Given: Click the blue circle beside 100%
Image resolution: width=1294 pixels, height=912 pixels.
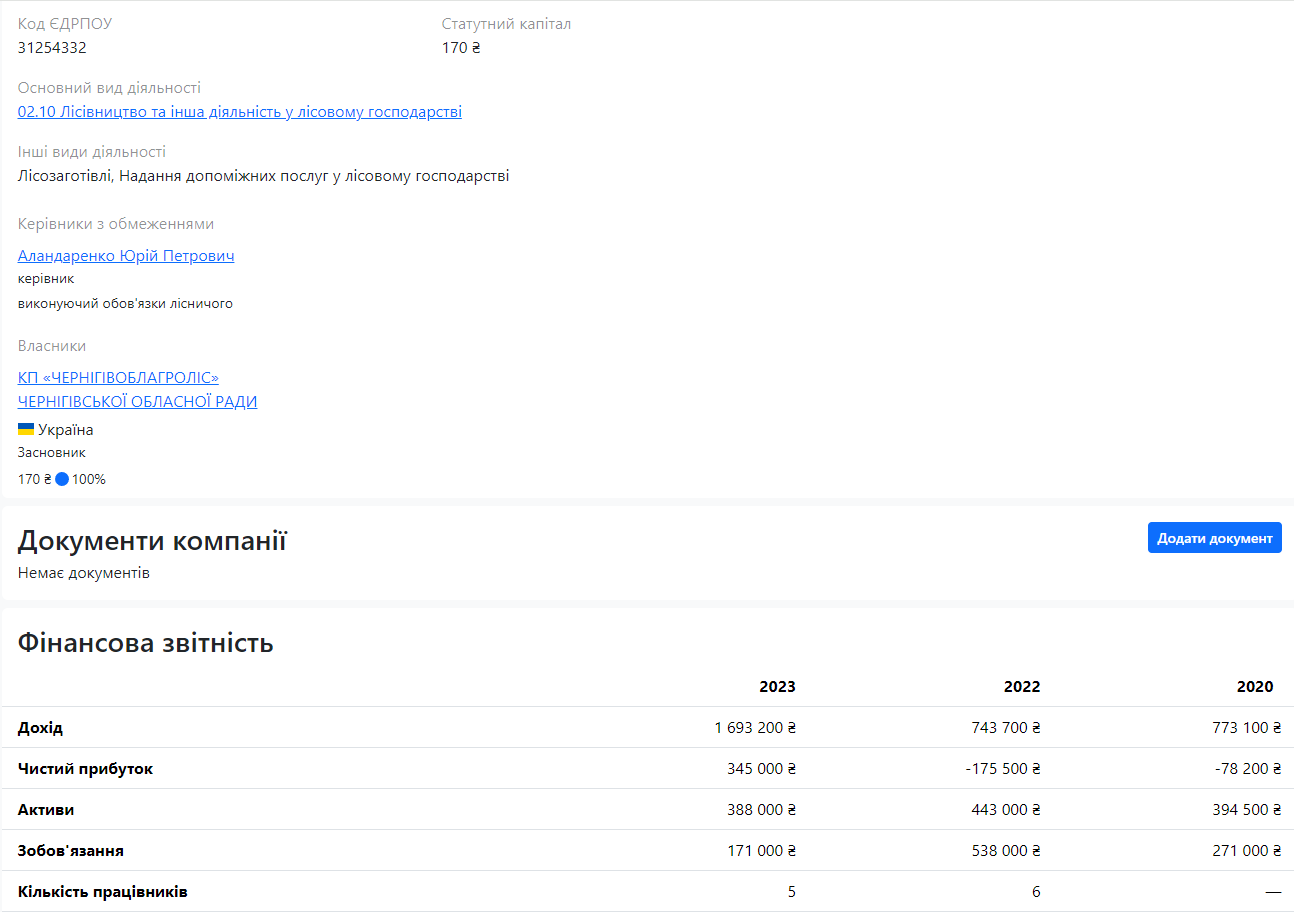Looking at the screenshot, I should pyautogui.click(x=62, y=479).
